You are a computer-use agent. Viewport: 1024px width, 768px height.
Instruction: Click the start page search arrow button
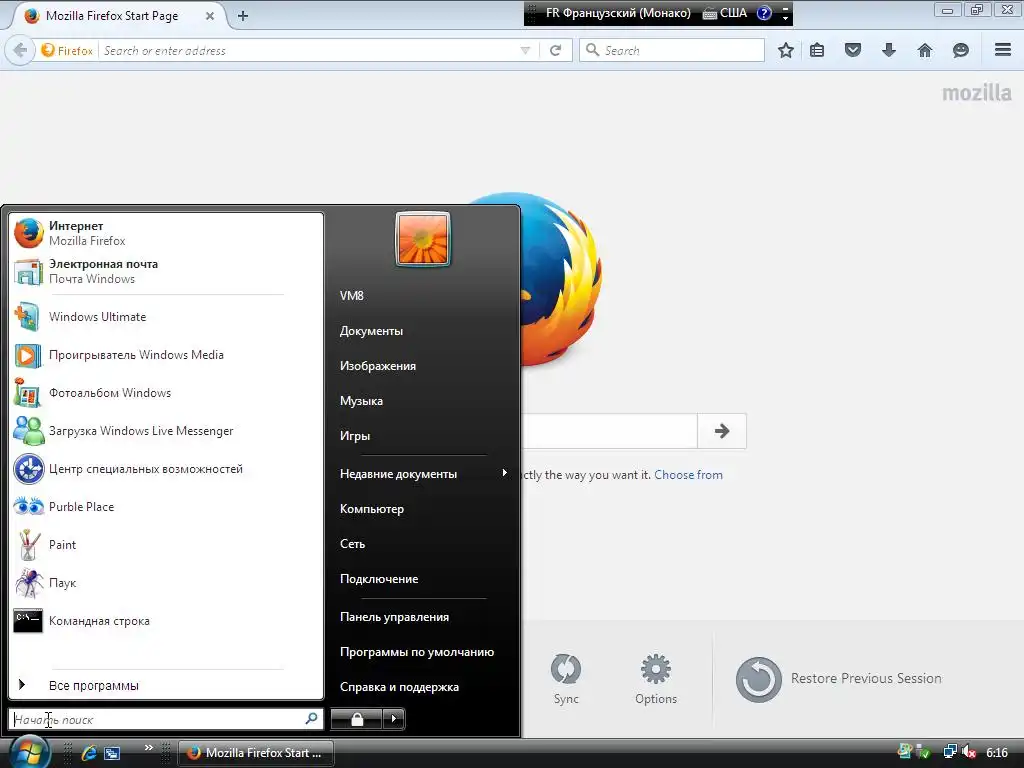pos(722,431)
